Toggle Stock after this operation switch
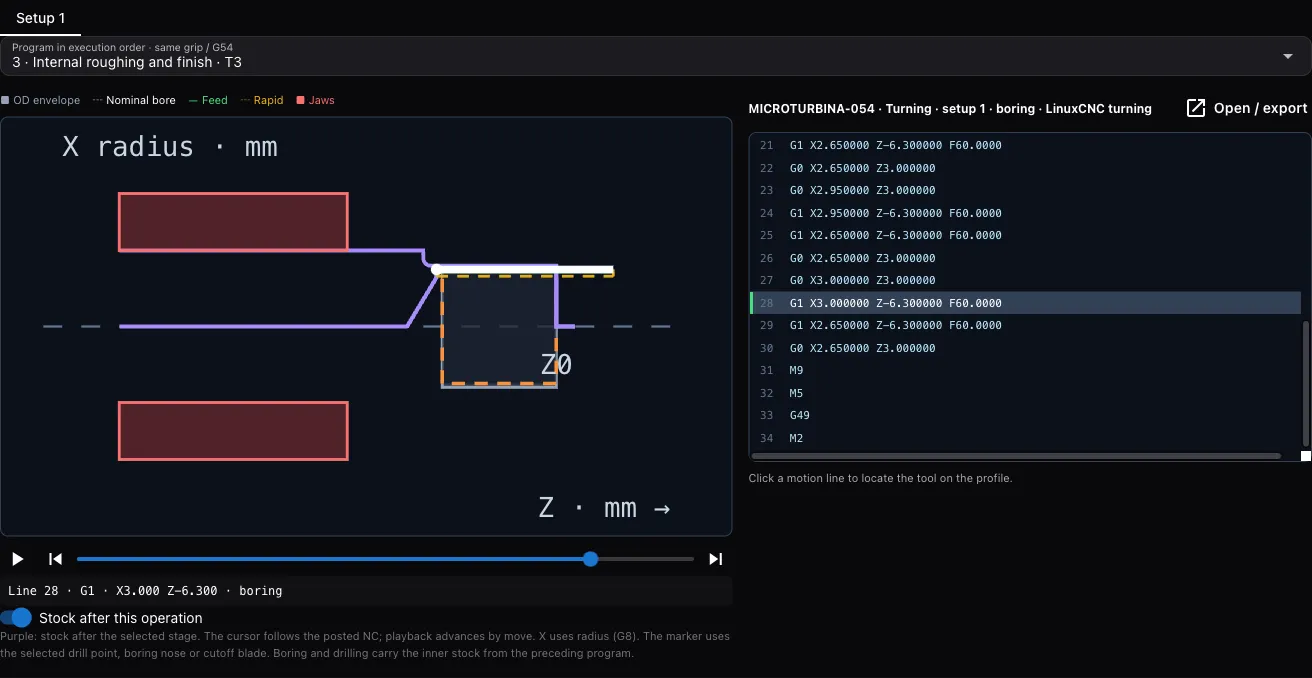This screenshot has width=1312, height=678. (16, 618)
